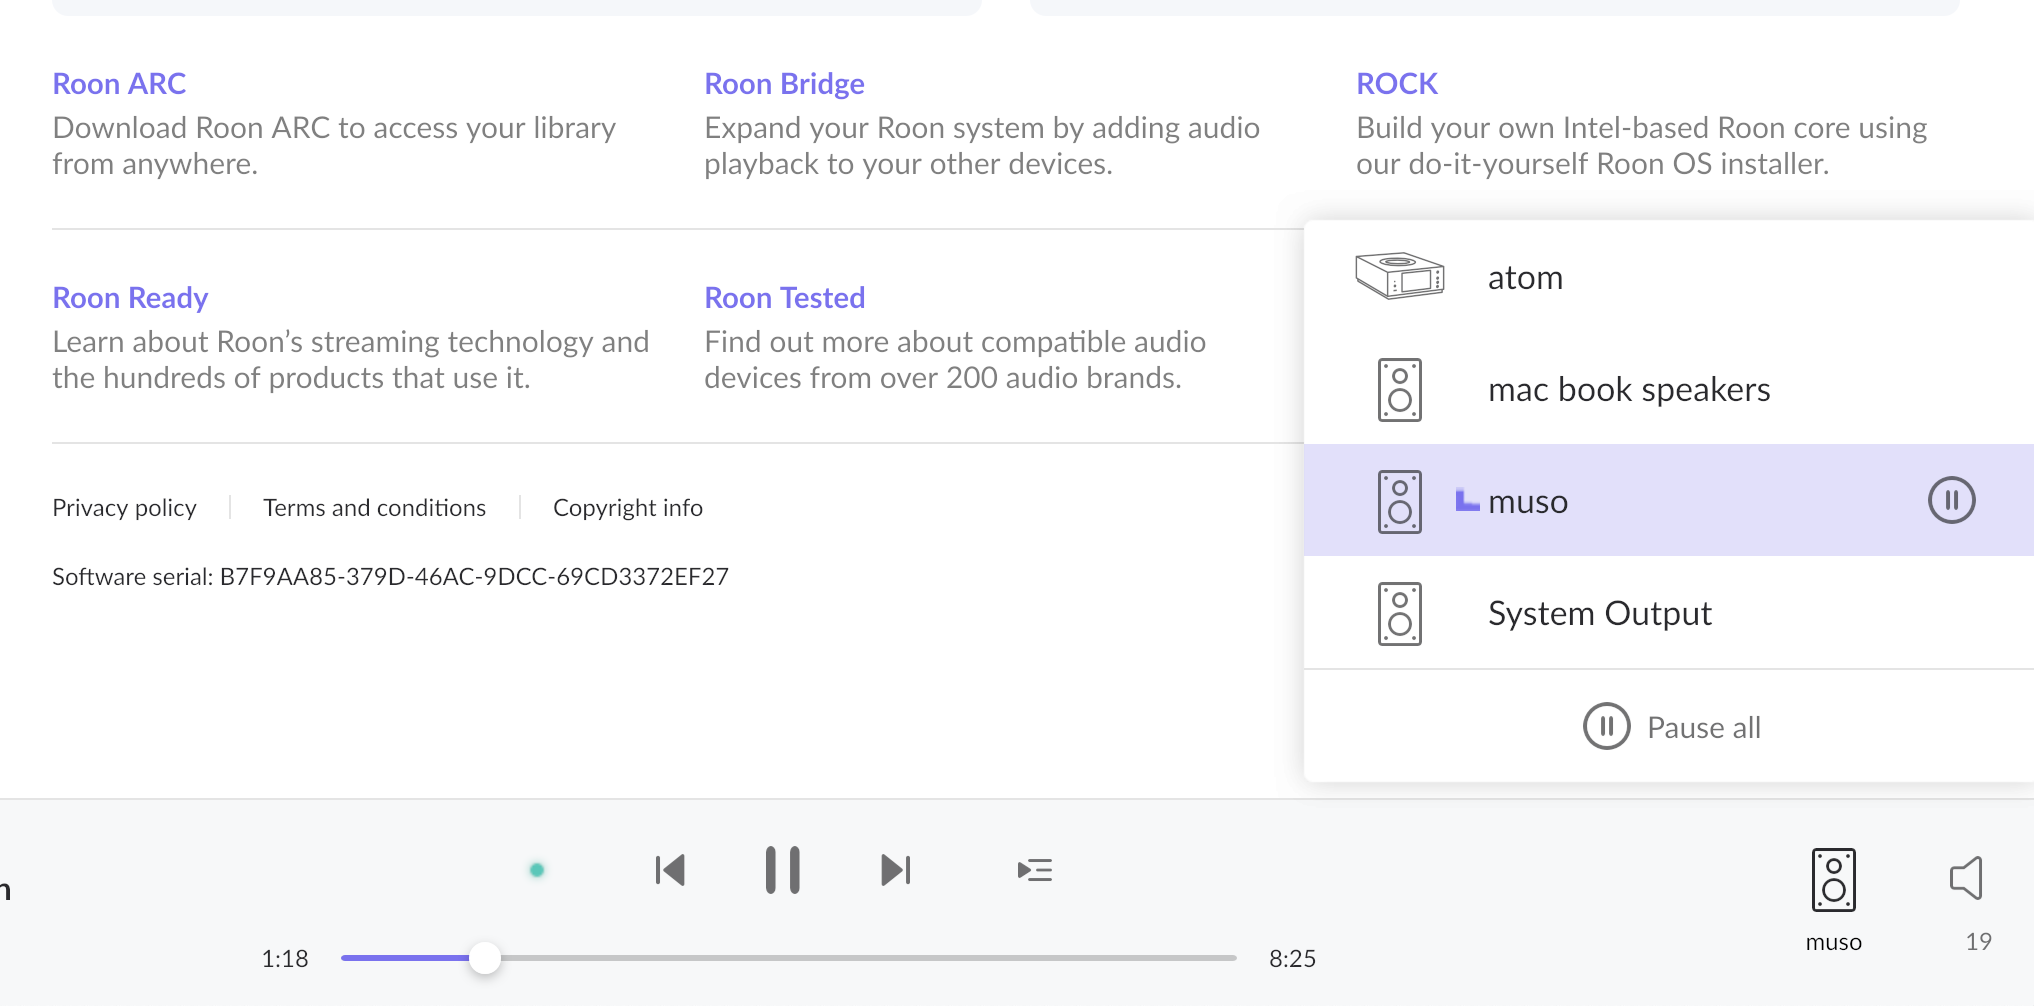Click the Software serial number text
Image resolution: width=2034 pixels, height=1006 pixels.
[x=390, y=577]
